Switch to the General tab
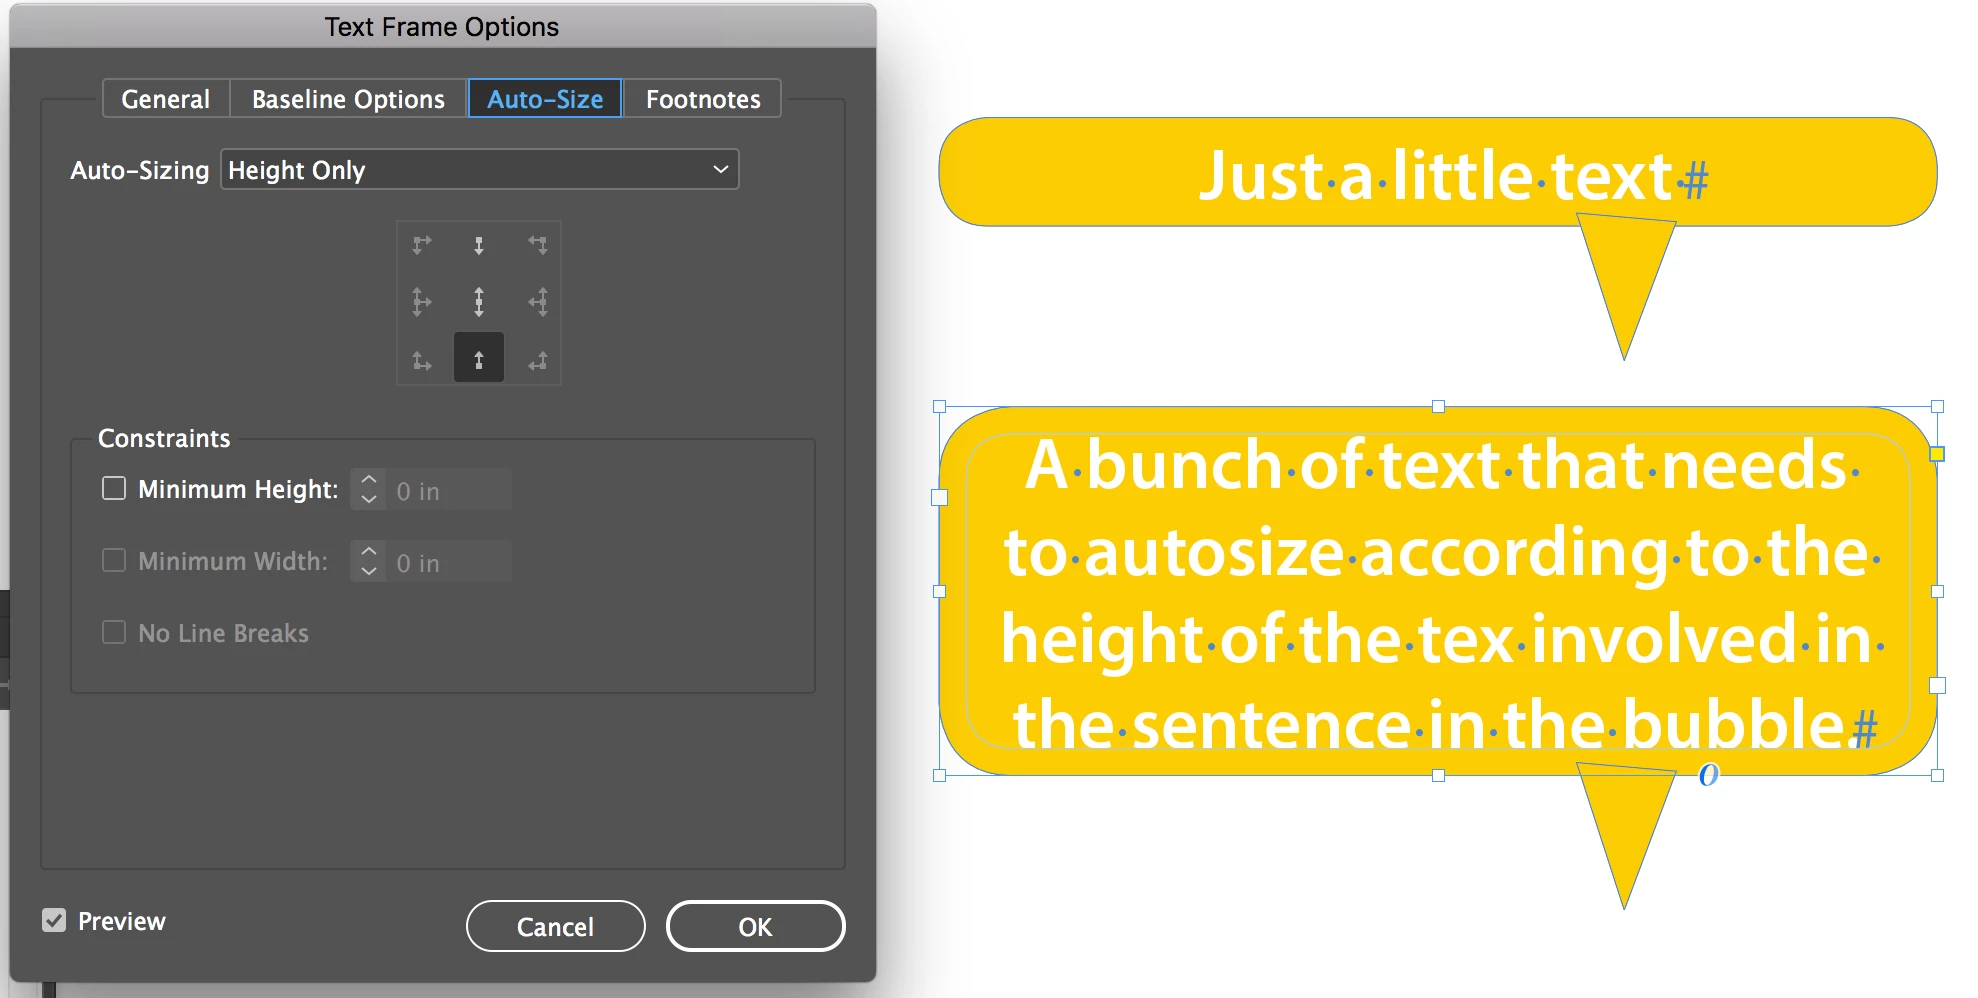This screenshot has width=1978, height=998. 166,99
